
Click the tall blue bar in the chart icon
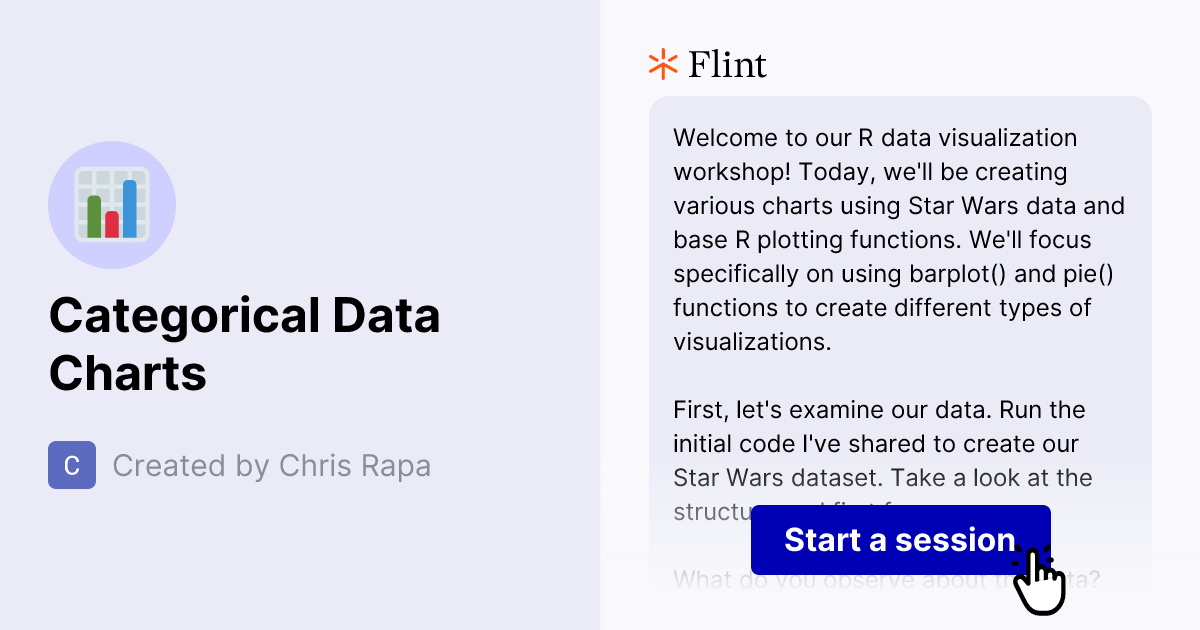pos(129,209)
